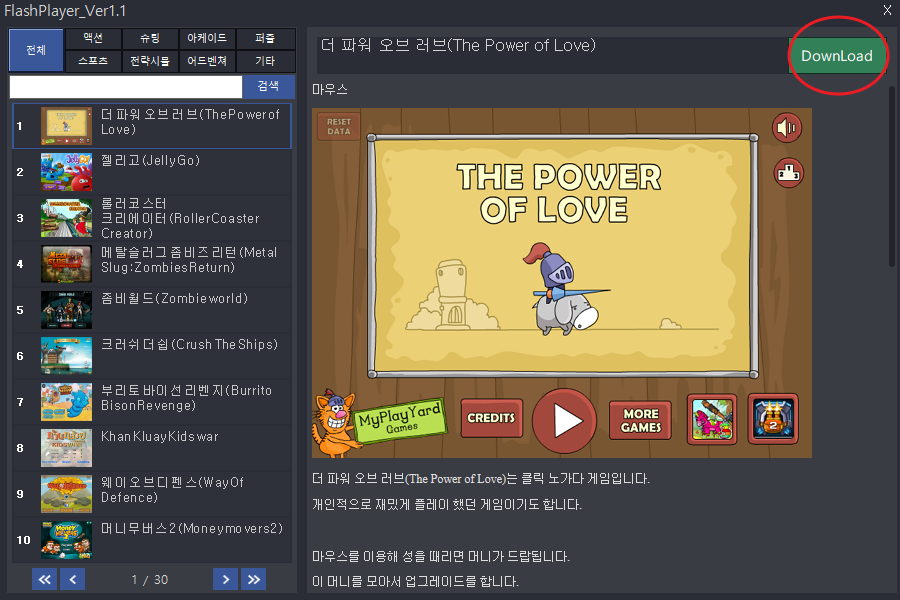Select the 액션 category tab
Screen dimensions: 900x600
[93, 38]
